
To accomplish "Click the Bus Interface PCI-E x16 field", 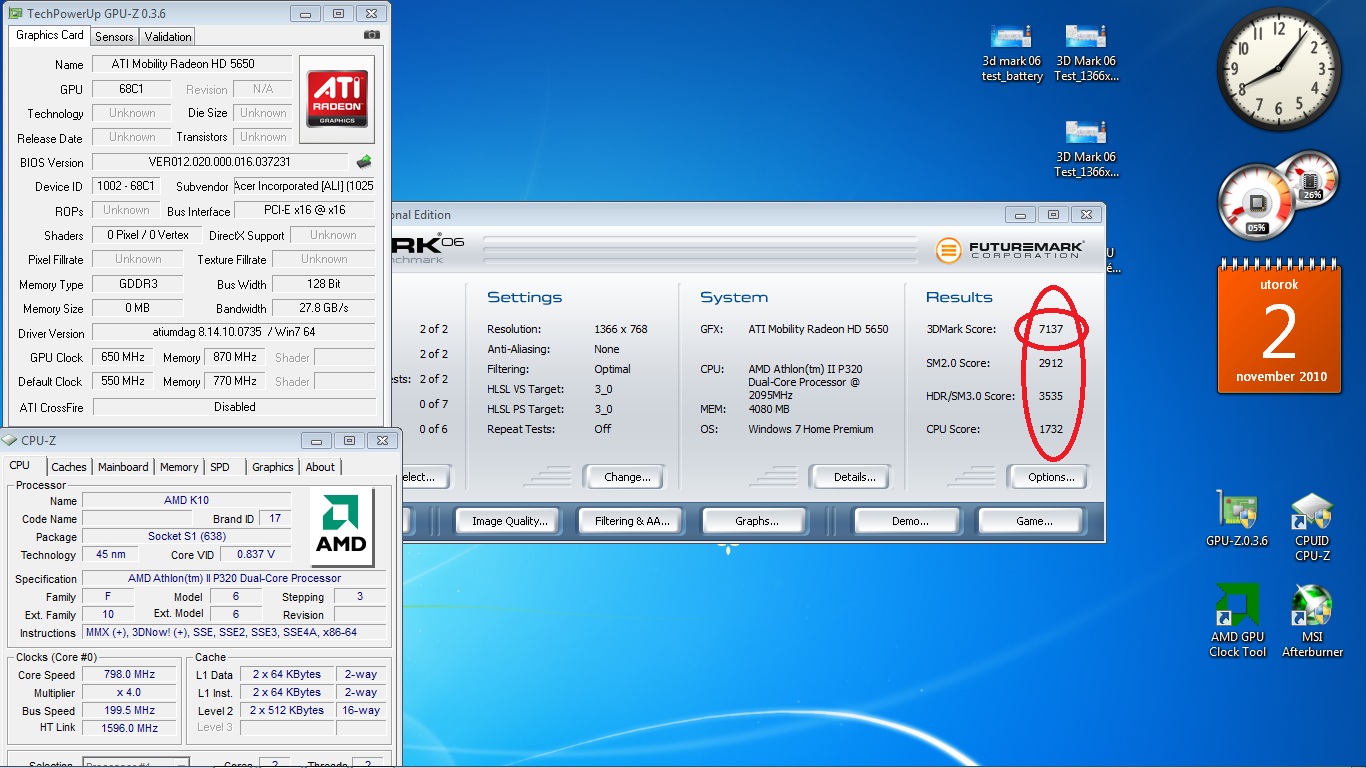I will click(305, 211).
